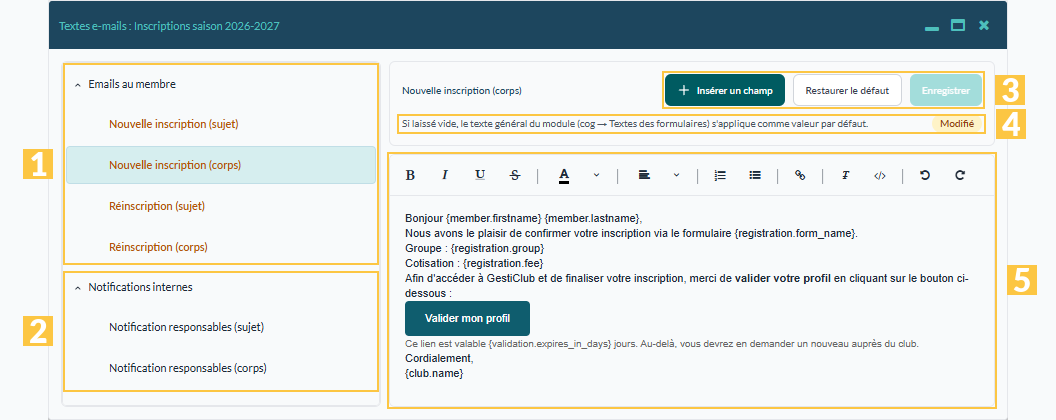1056x420 pixels.
Task: Collapse the Emails au membre section
Action: click(77, 85)
